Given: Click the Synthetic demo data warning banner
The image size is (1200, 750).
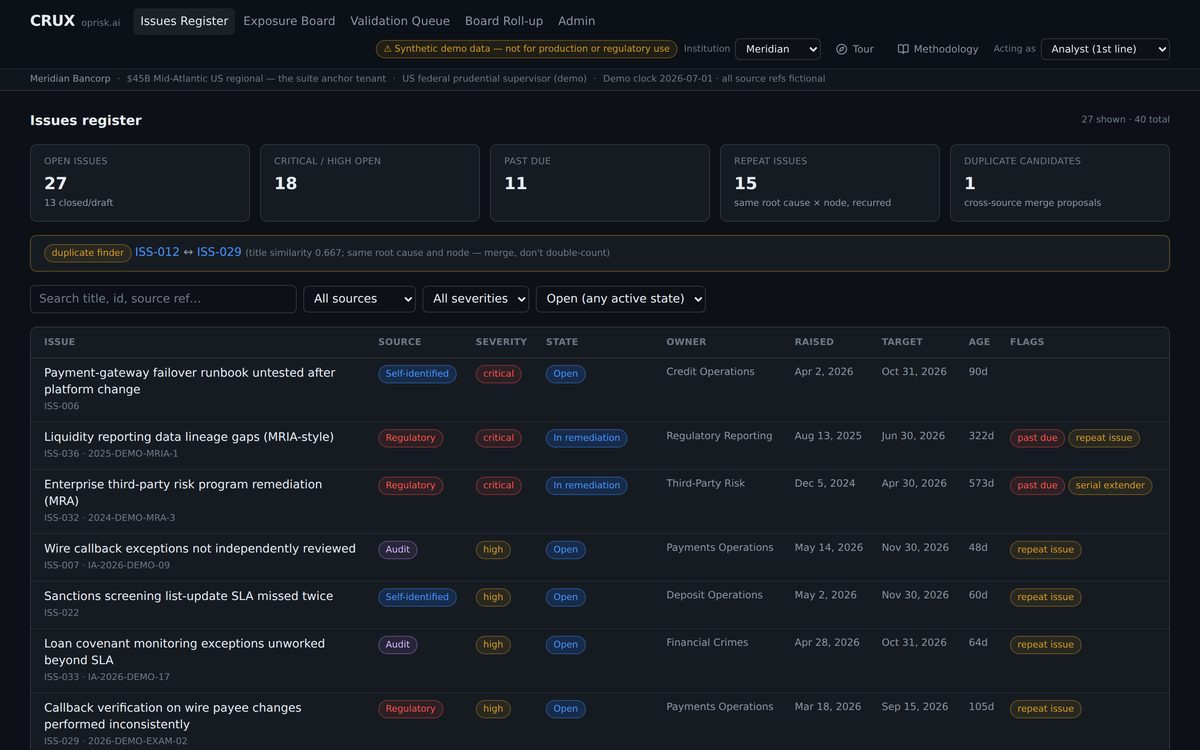Looking at the screenshot, I should 527,49.
